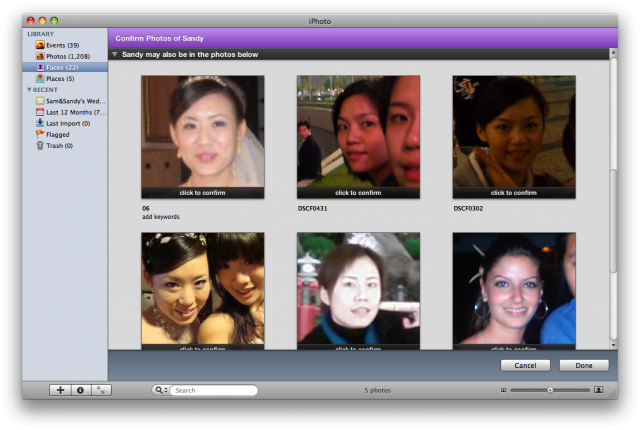Click the vertical scrollbar thumb

pyautogui.click(x=613, y=220)
